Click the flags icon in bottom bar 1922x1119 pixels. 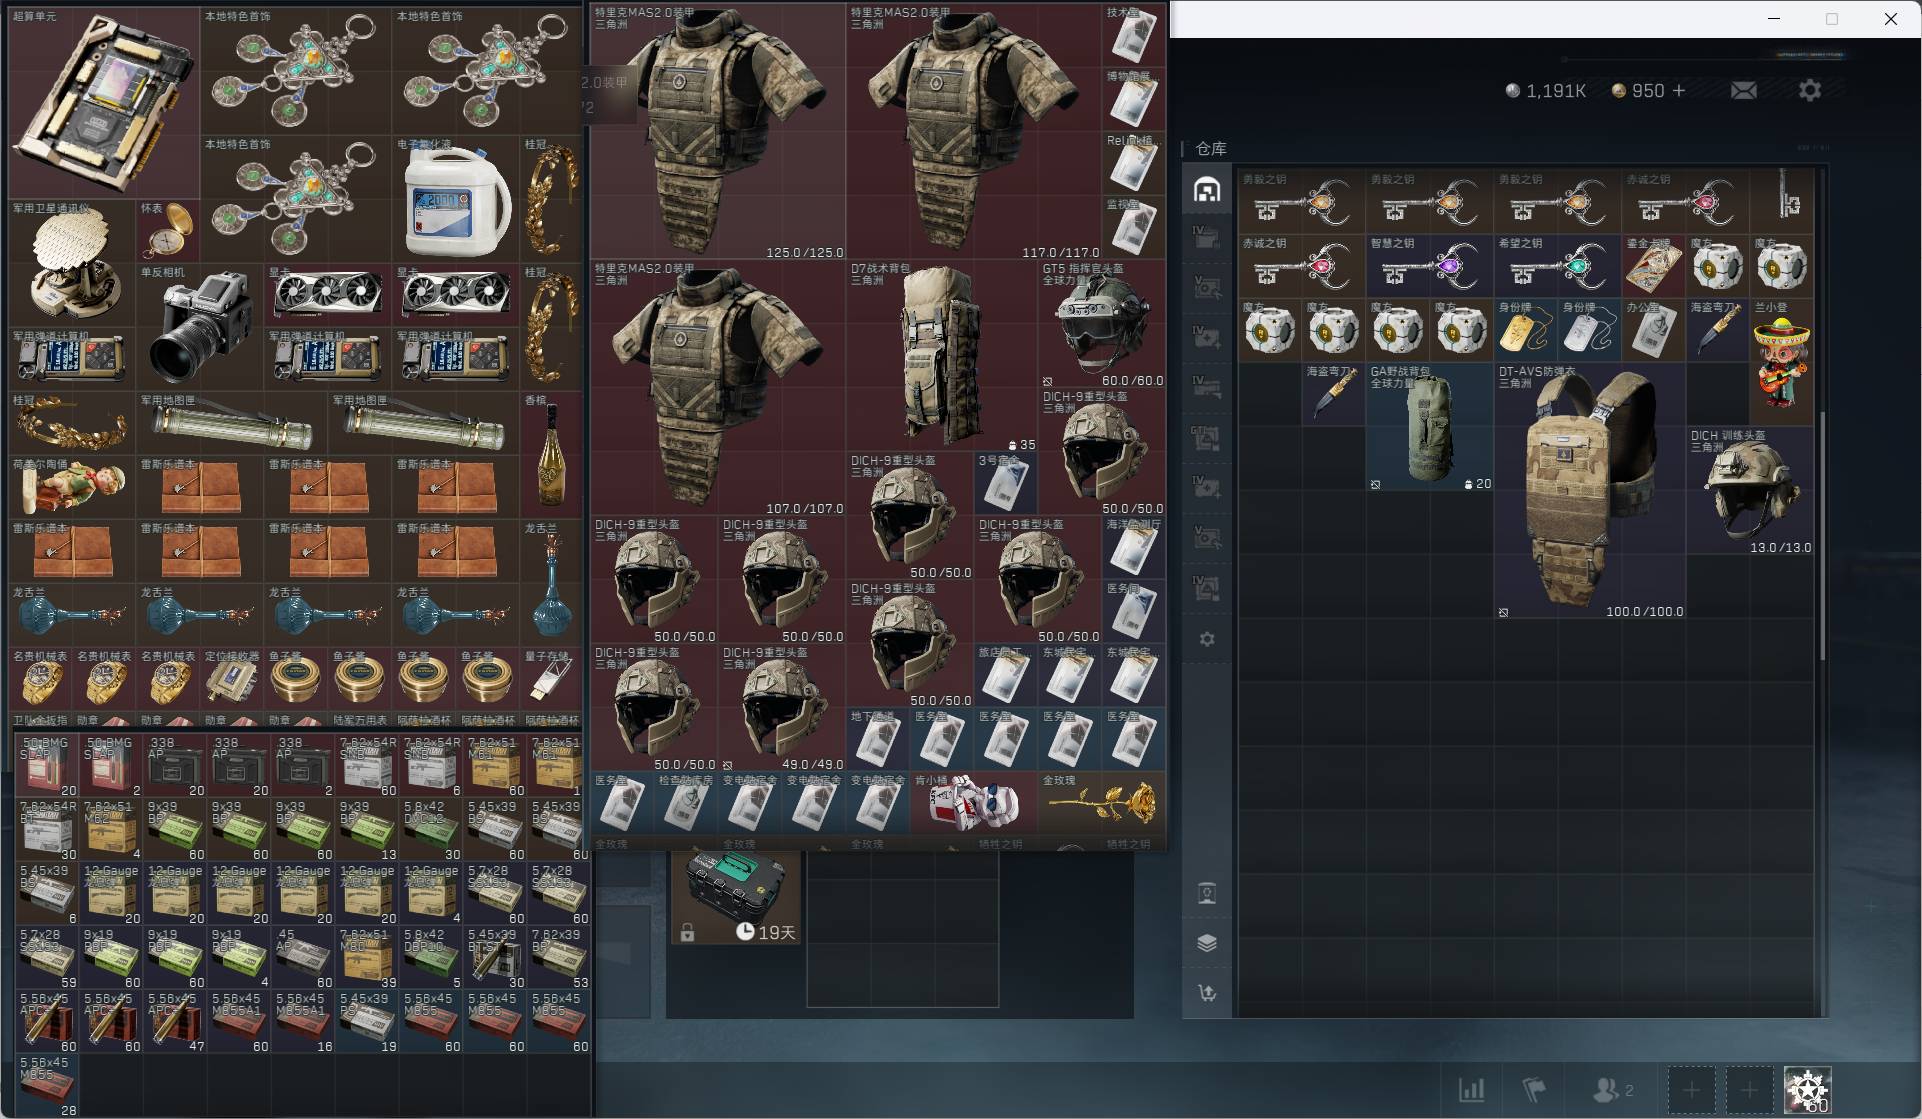click(x=1534, y=1089)
